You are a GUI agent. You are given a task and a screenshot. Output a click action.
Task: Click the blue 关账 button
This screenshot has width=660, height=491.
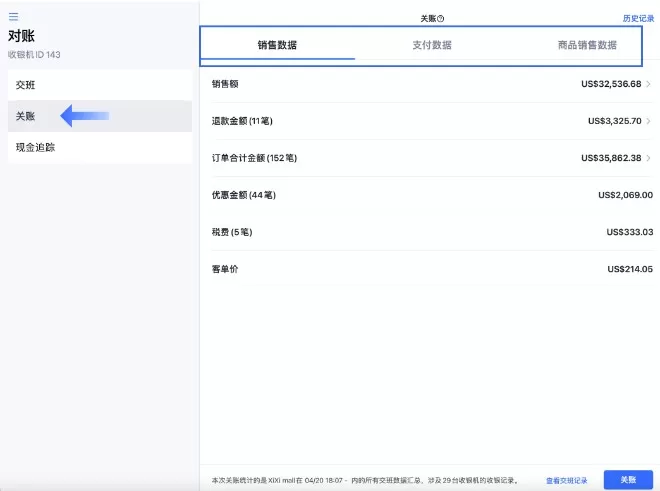point(628,480)
